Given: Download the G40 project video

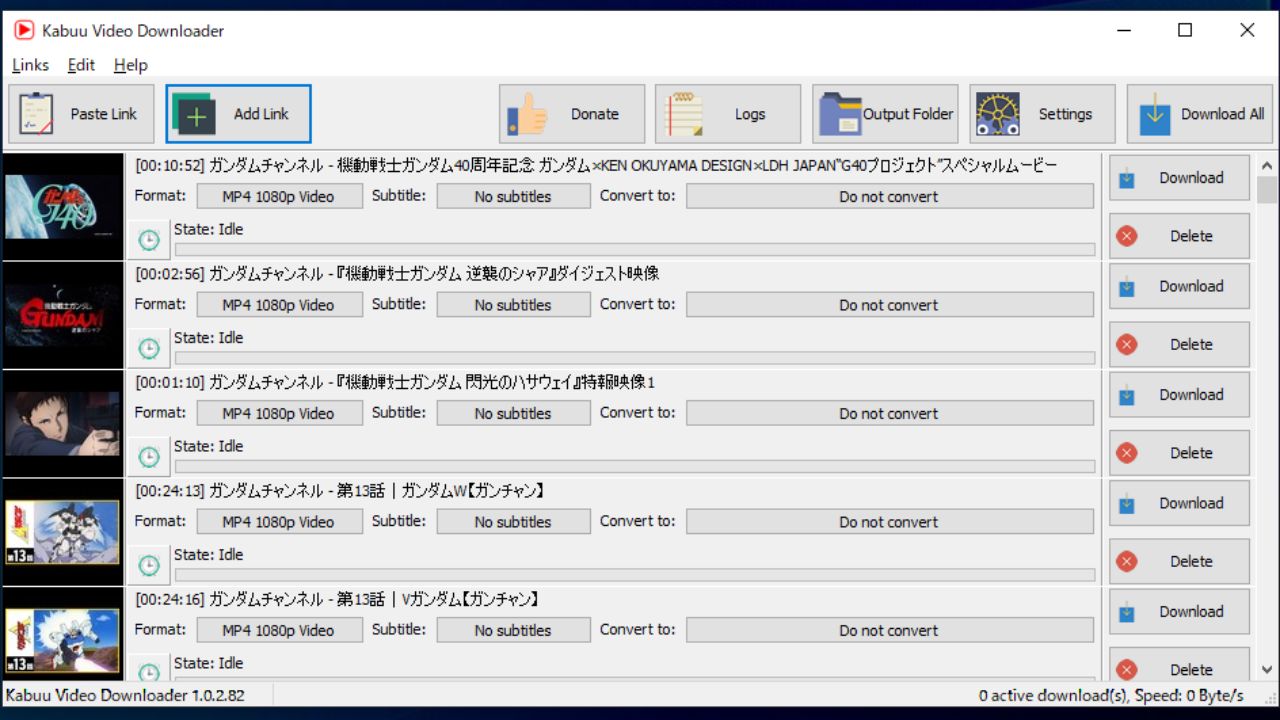Looking at the screenshot, I should (1179, 178).
